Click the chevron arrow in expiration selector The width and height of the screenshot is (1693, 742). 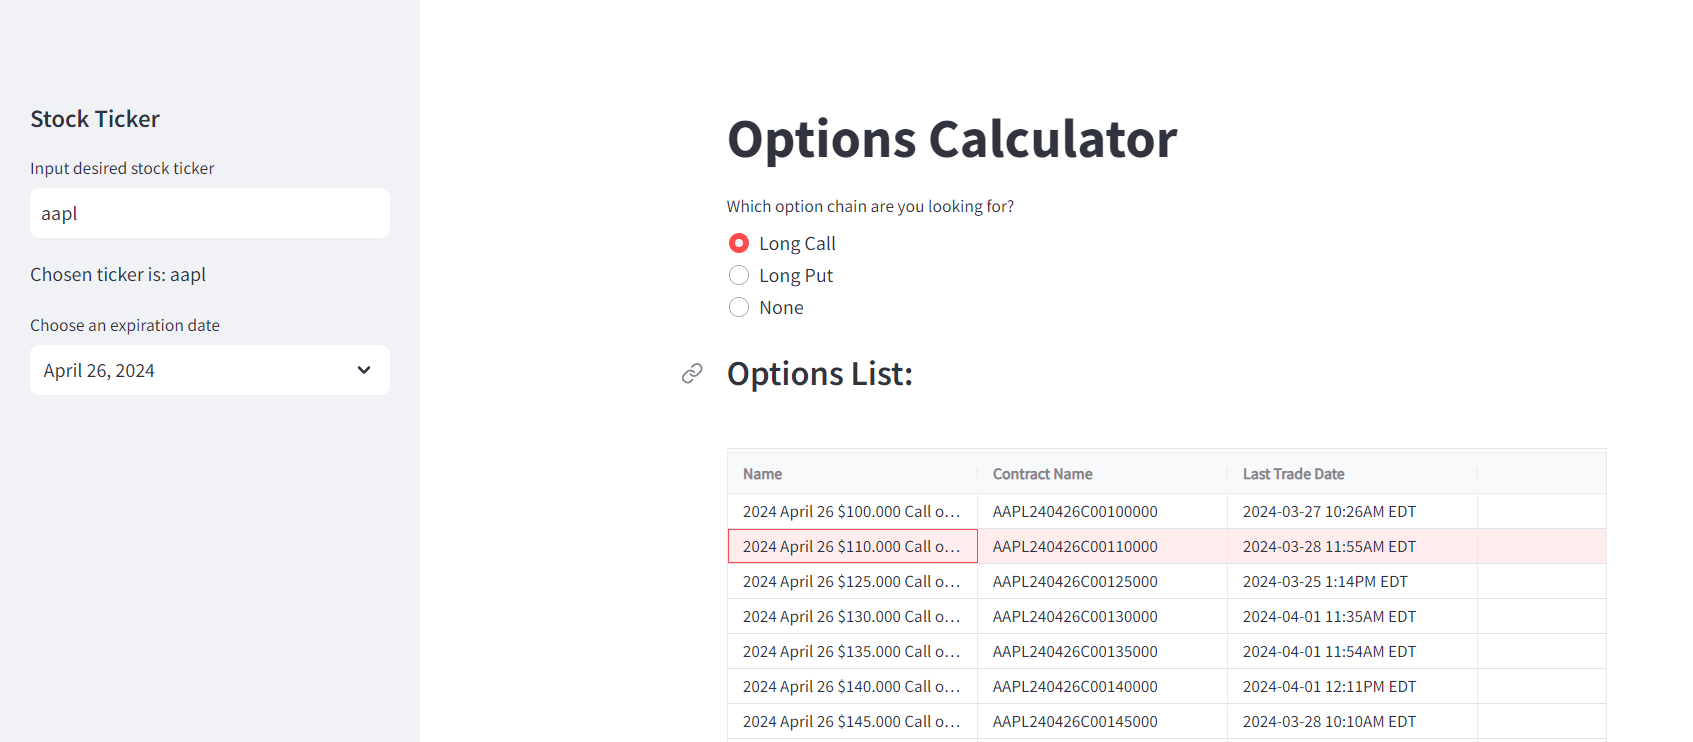tap(364, 370)
